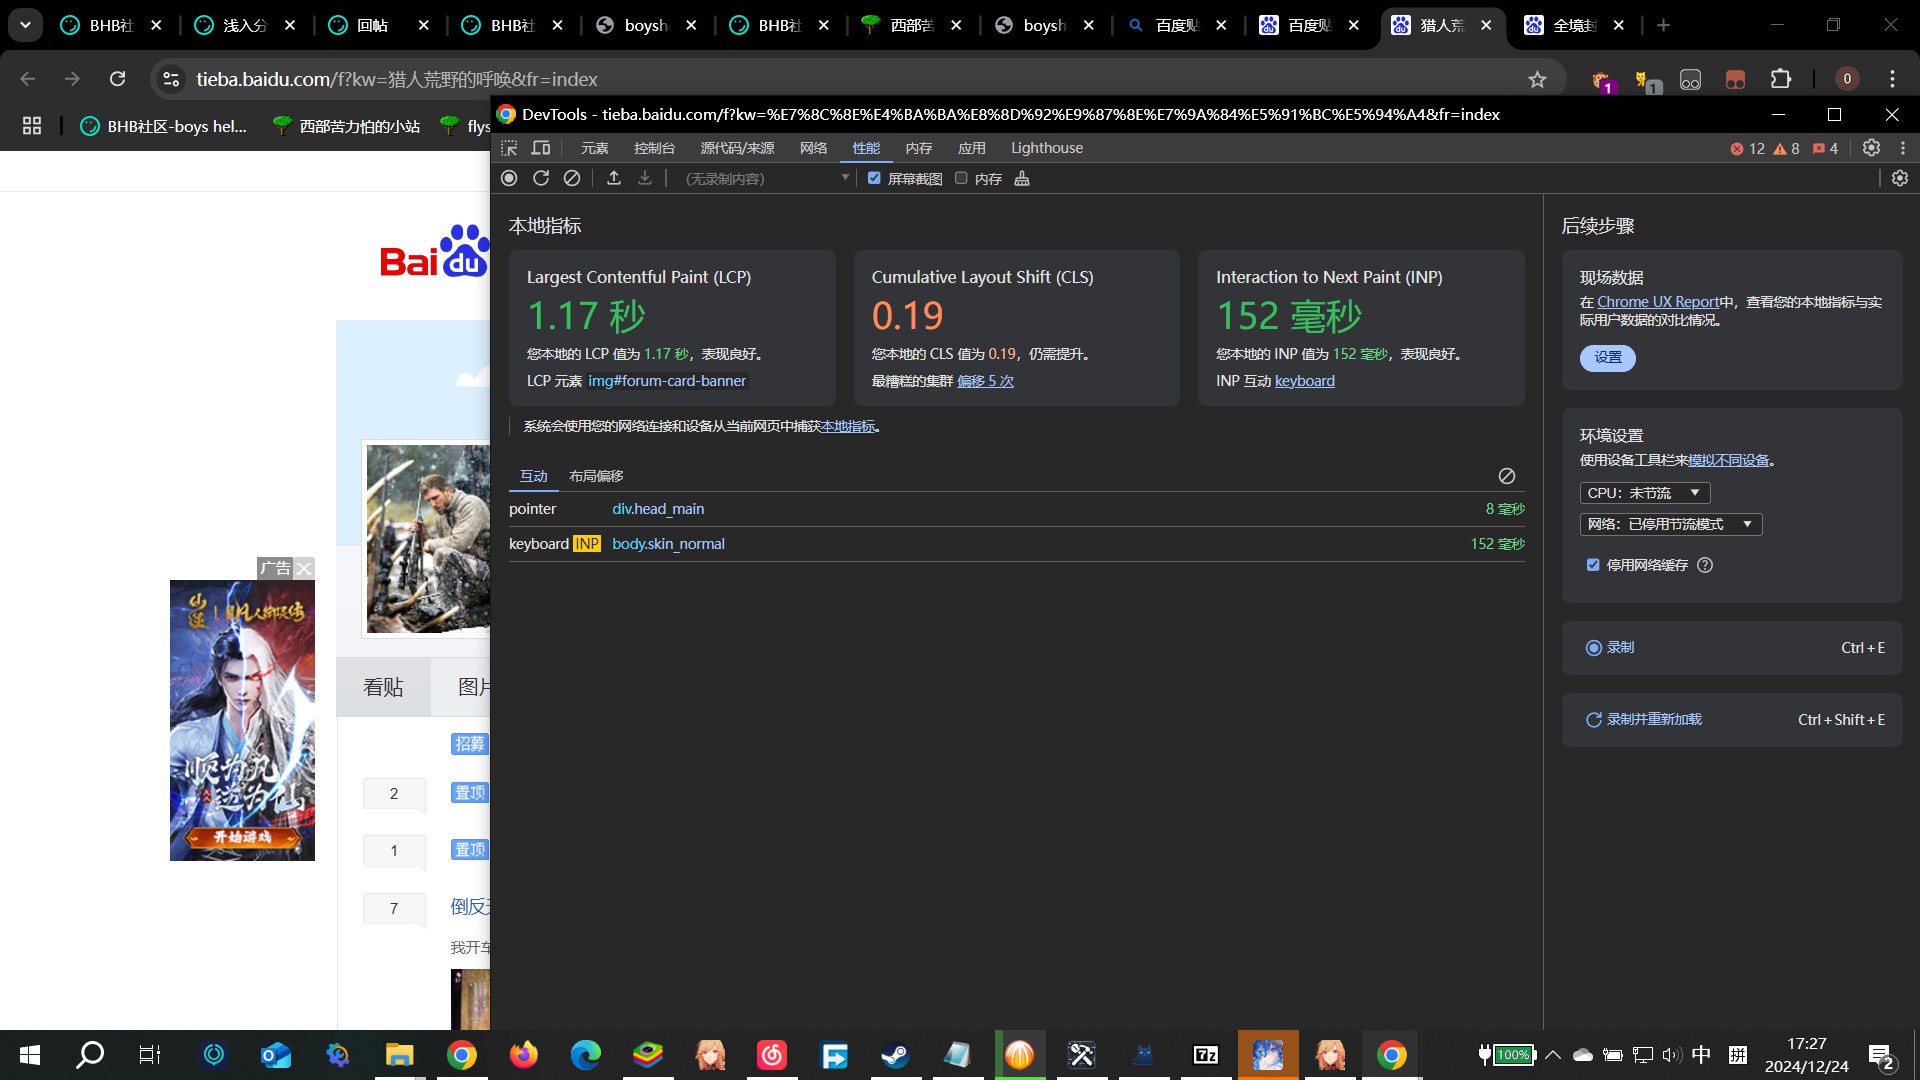Click the 偏移 5 次 link

pos(985,381)
